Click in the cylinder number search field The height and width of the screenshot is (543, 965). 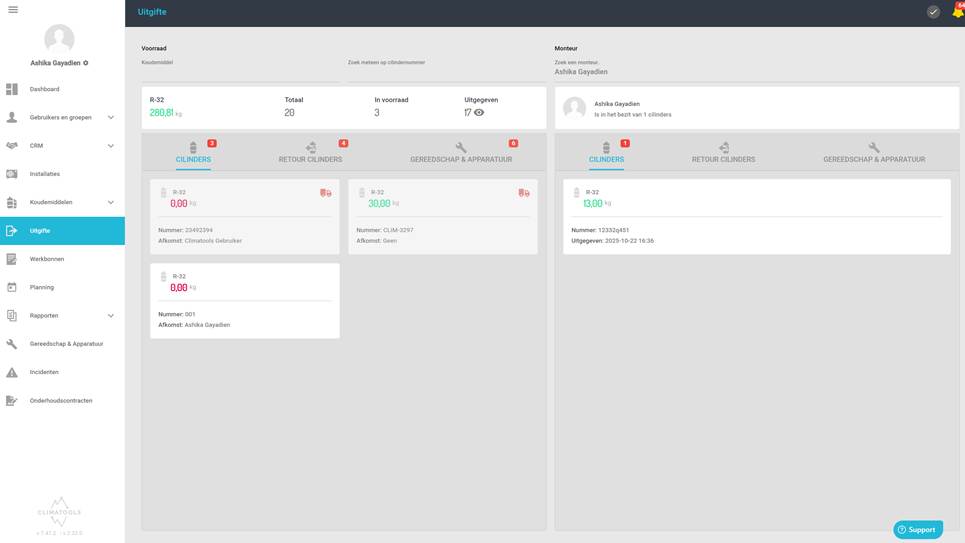click(446, 70)
